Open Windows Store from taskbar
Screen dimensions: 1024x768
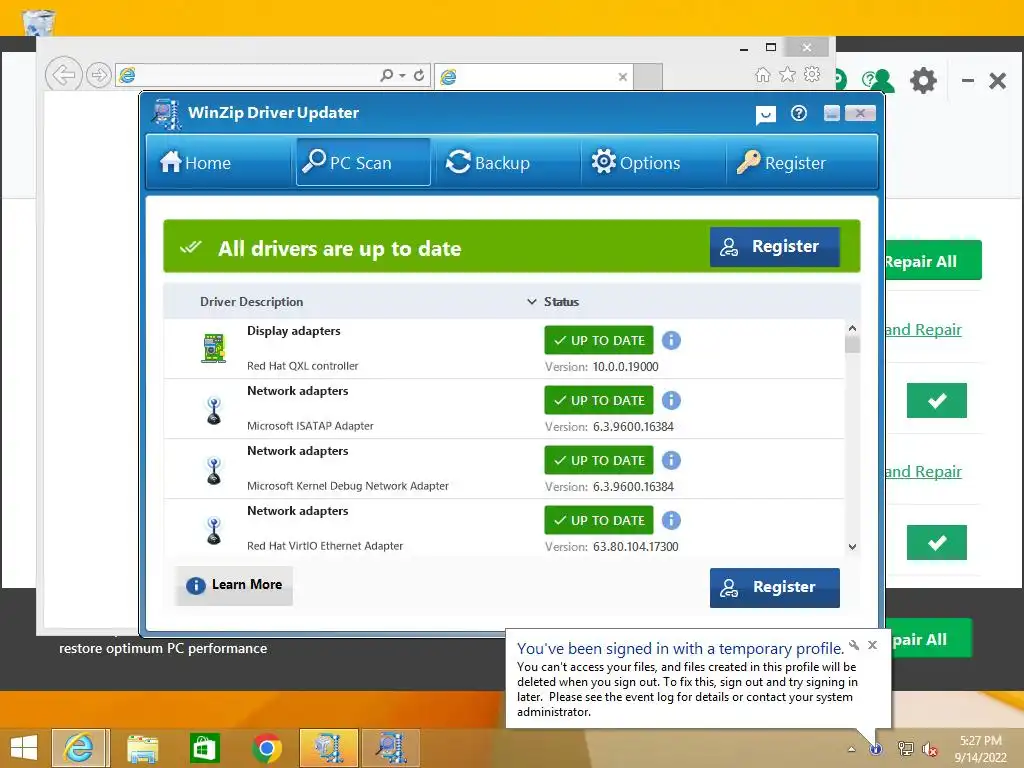tap(204, 748)
